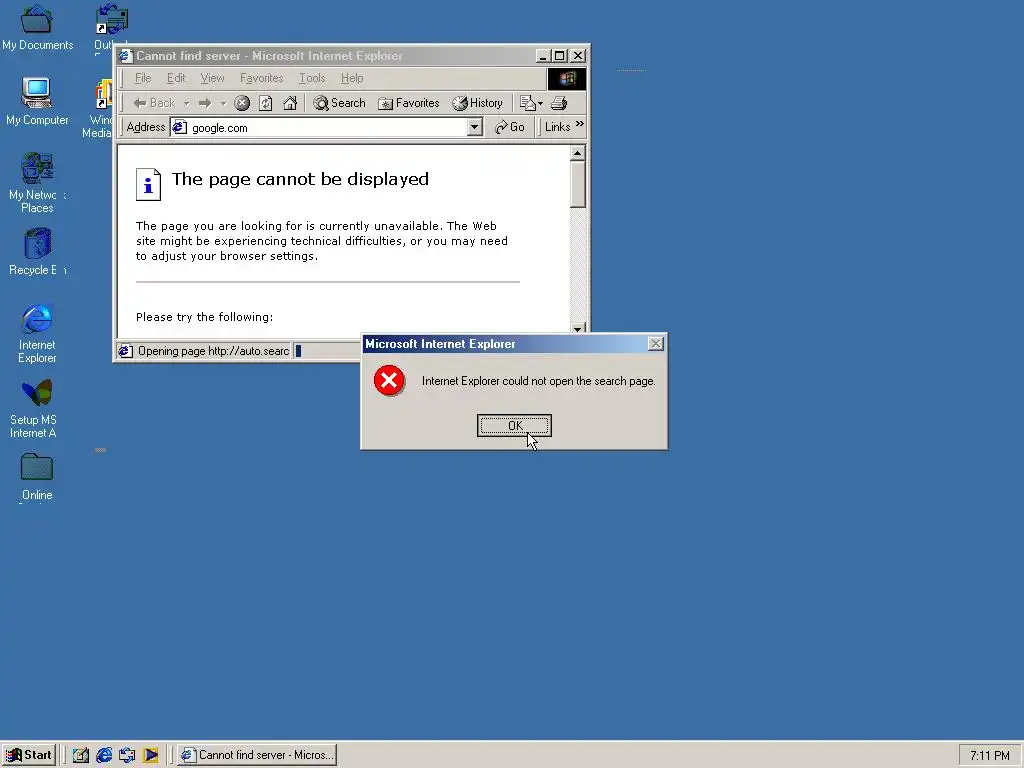Open the File menu

[143, 78]
